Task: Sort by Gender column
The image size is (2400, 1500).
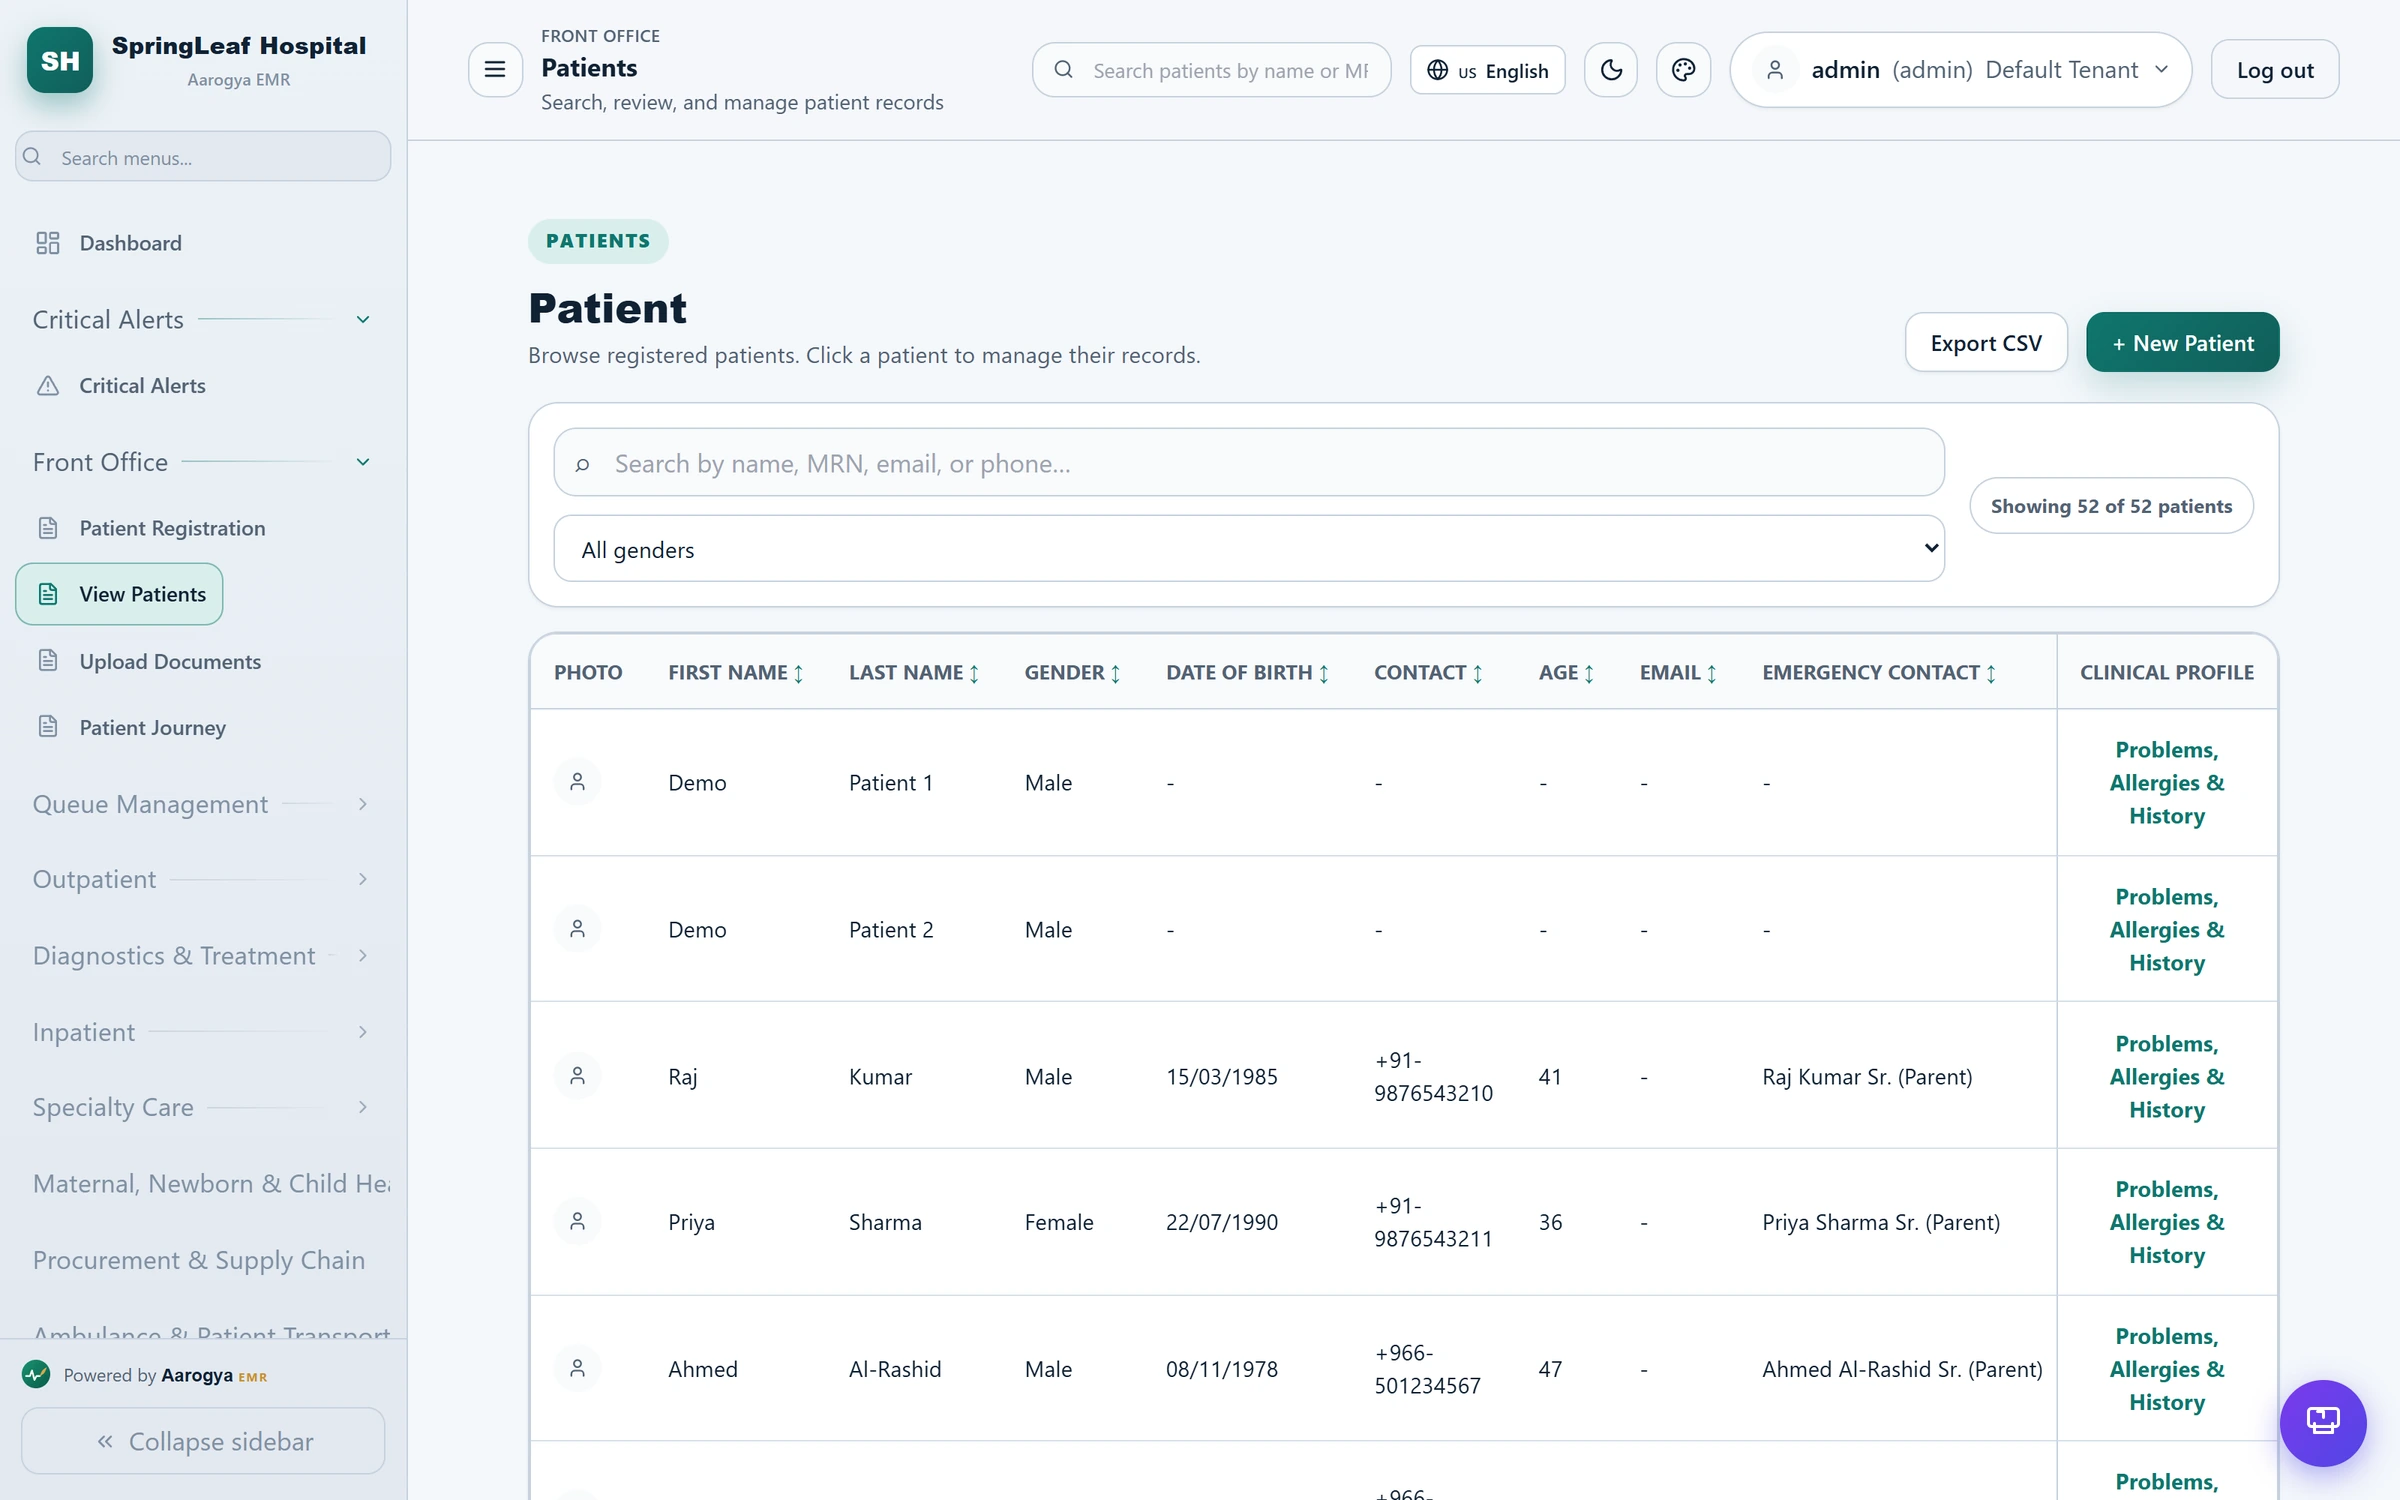Action: point(1073,673)
